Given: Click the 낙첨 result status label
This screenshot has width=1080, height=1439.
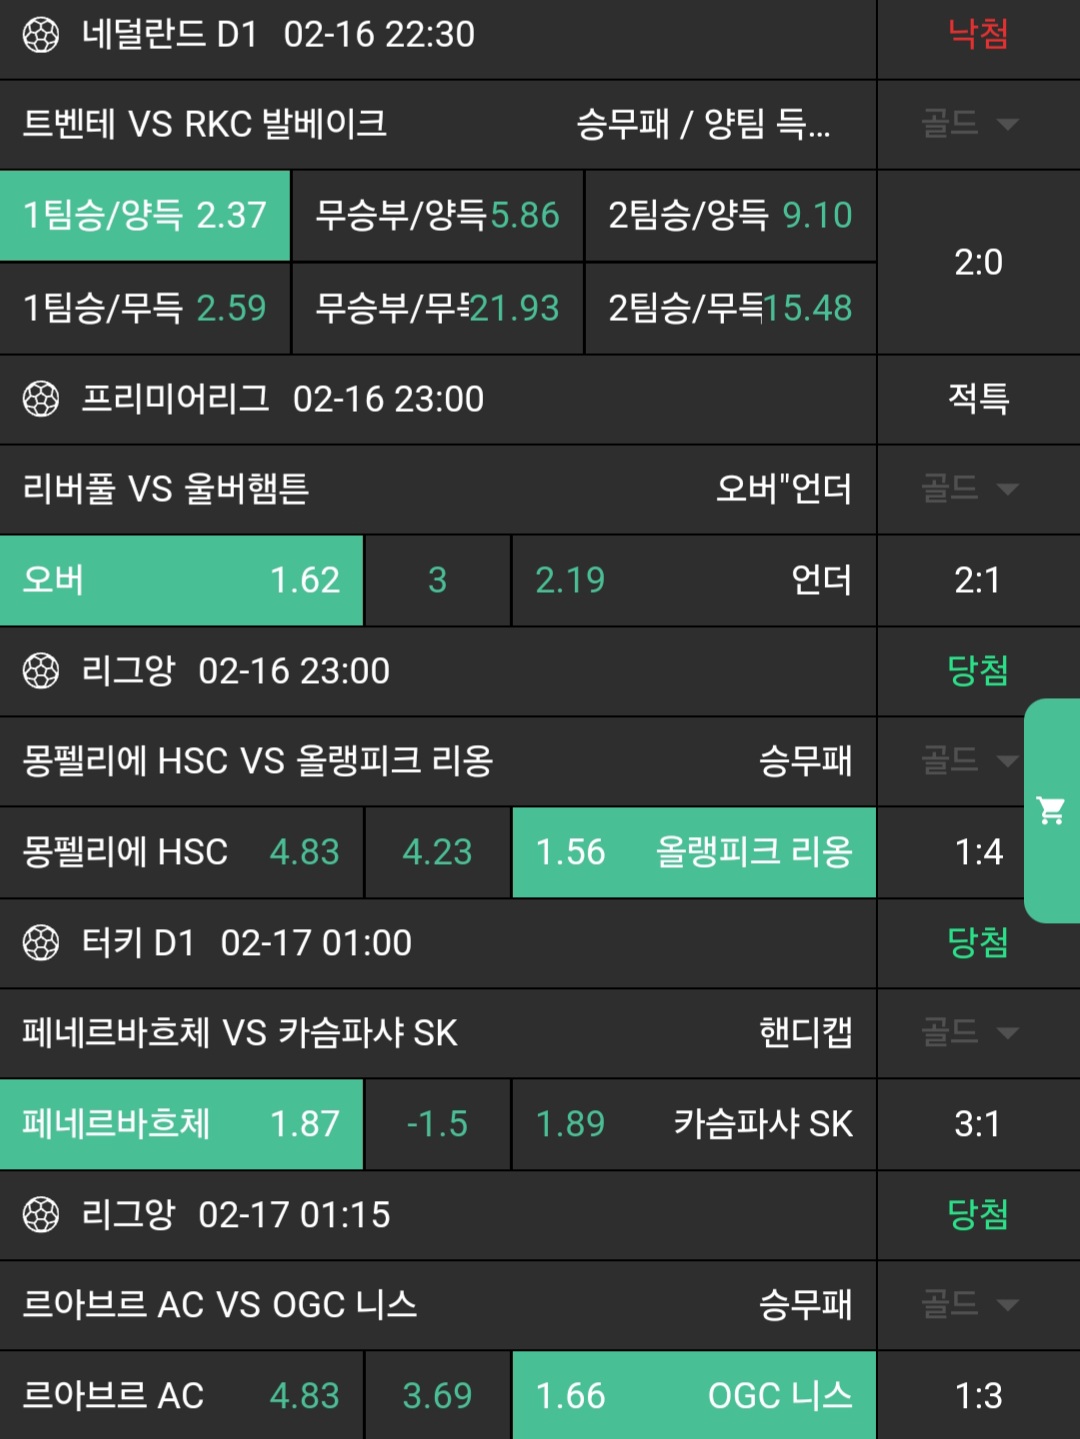Looking at the screenshot, I should [x=978, y=36].
